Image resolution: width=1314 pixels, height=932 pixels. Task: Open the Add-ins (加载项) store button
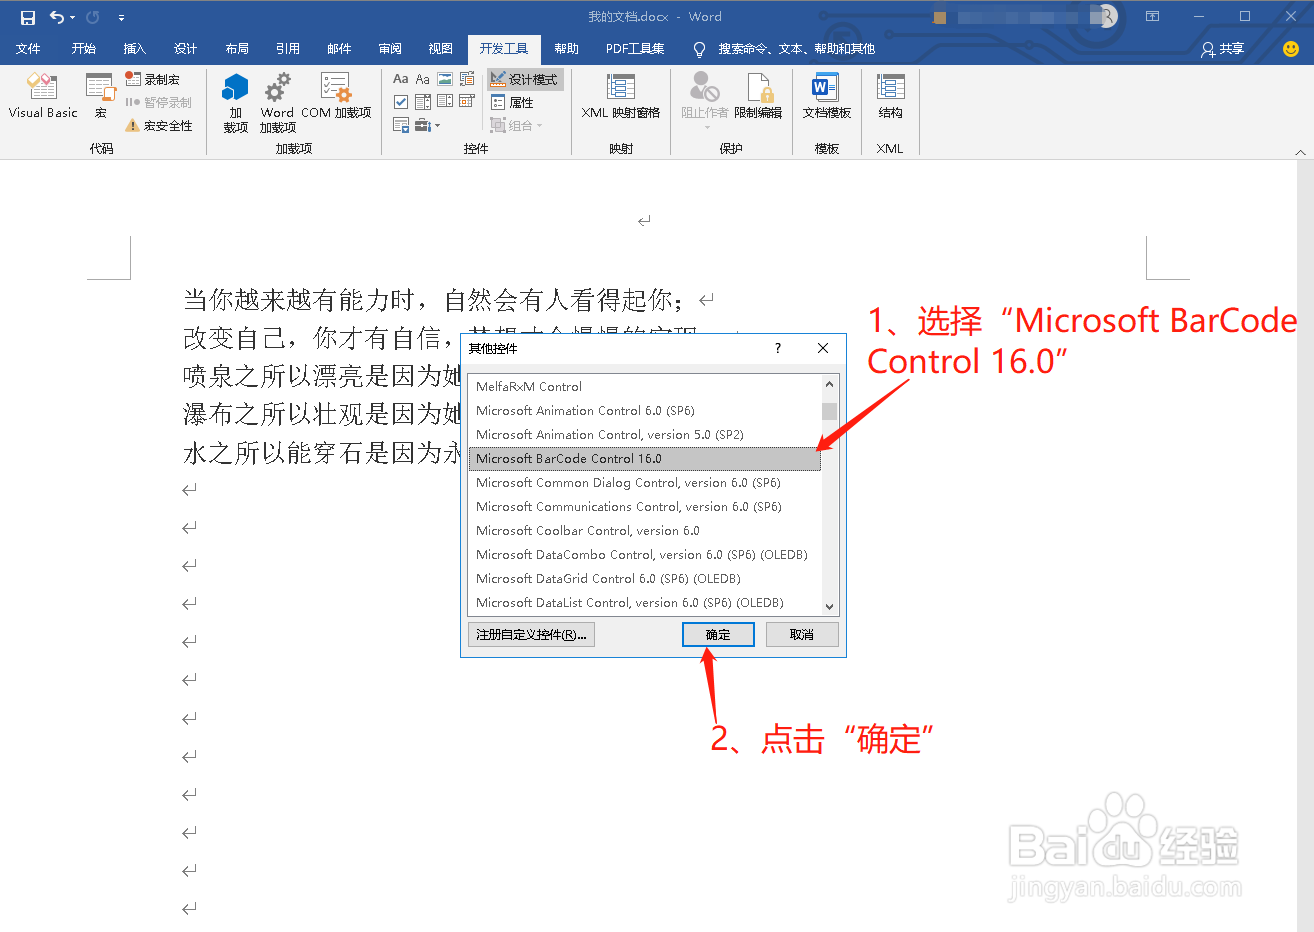(x=235, y=102)
